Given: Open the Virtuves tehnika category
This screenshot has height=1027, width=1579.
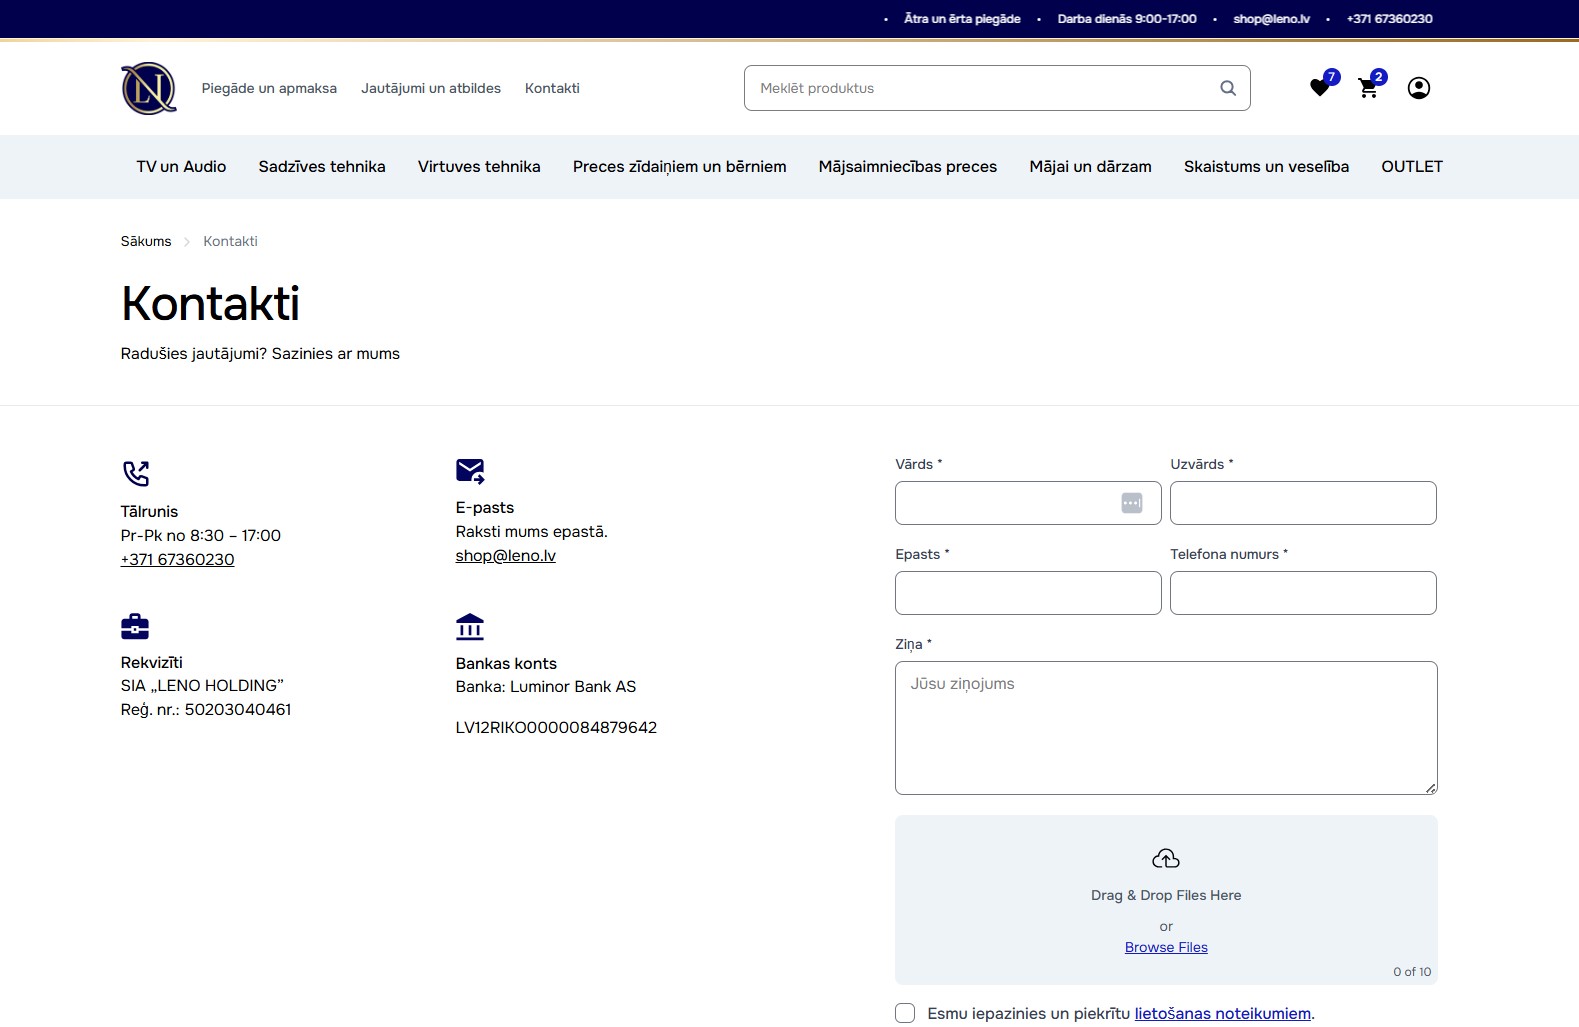Looking at the screenshot, I should click(479, 167).
